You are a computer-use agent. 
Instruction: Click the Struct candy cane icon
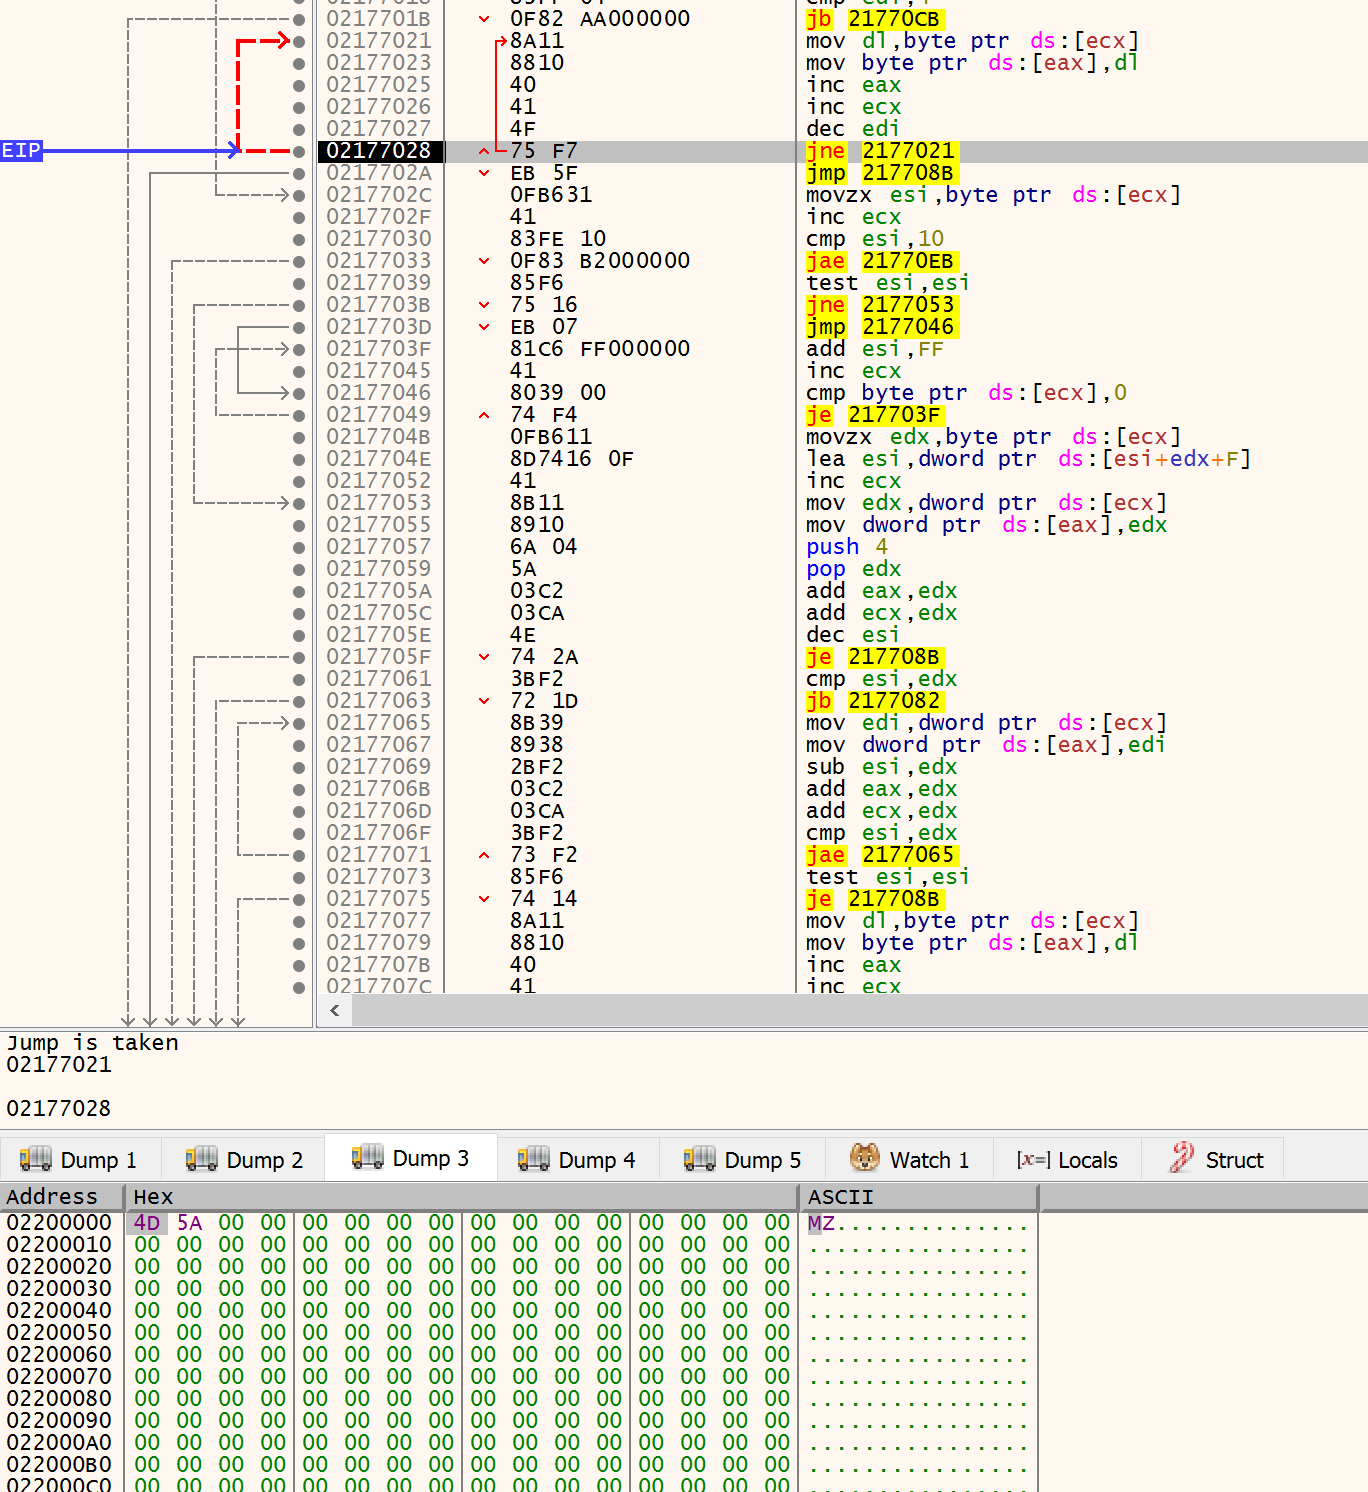pyautogui.click(x=1181, y=1157)
